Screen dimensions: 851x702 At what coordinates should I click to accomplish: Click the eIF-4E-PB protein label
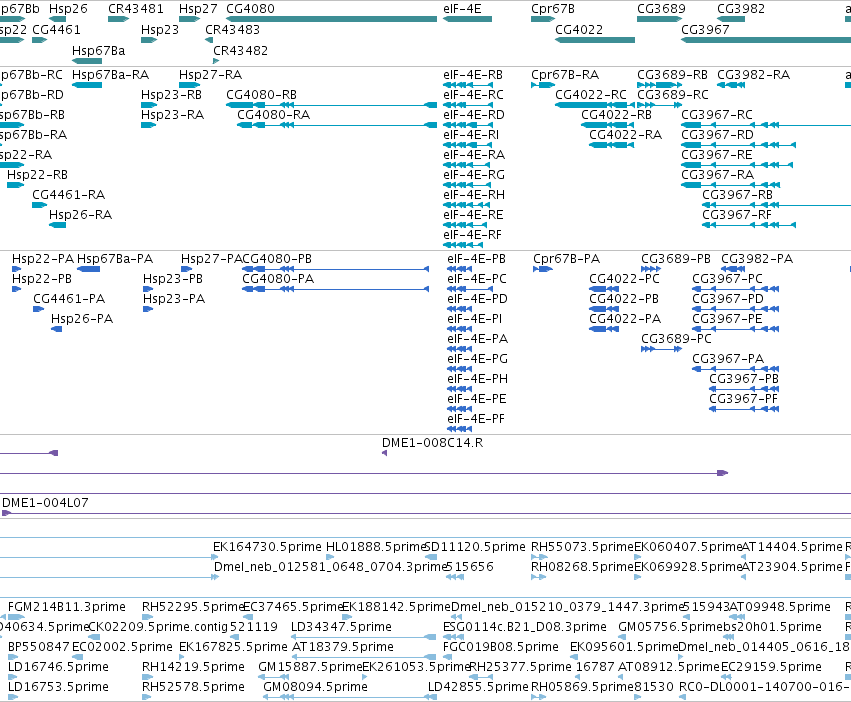pos(477,258)
